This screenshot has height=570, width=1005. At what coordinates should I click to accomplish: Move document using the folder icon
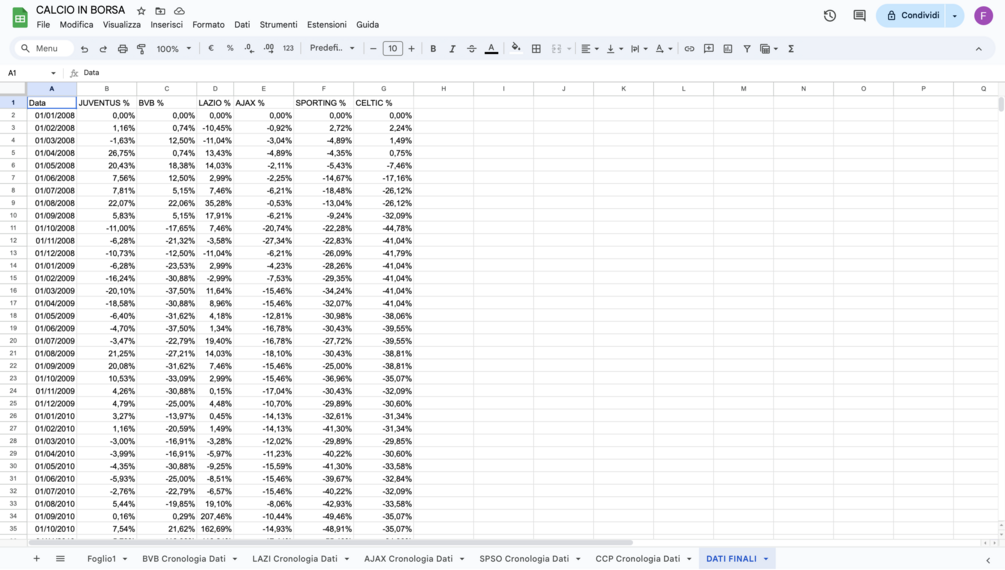pyautogui.click(x=160, y=11)
